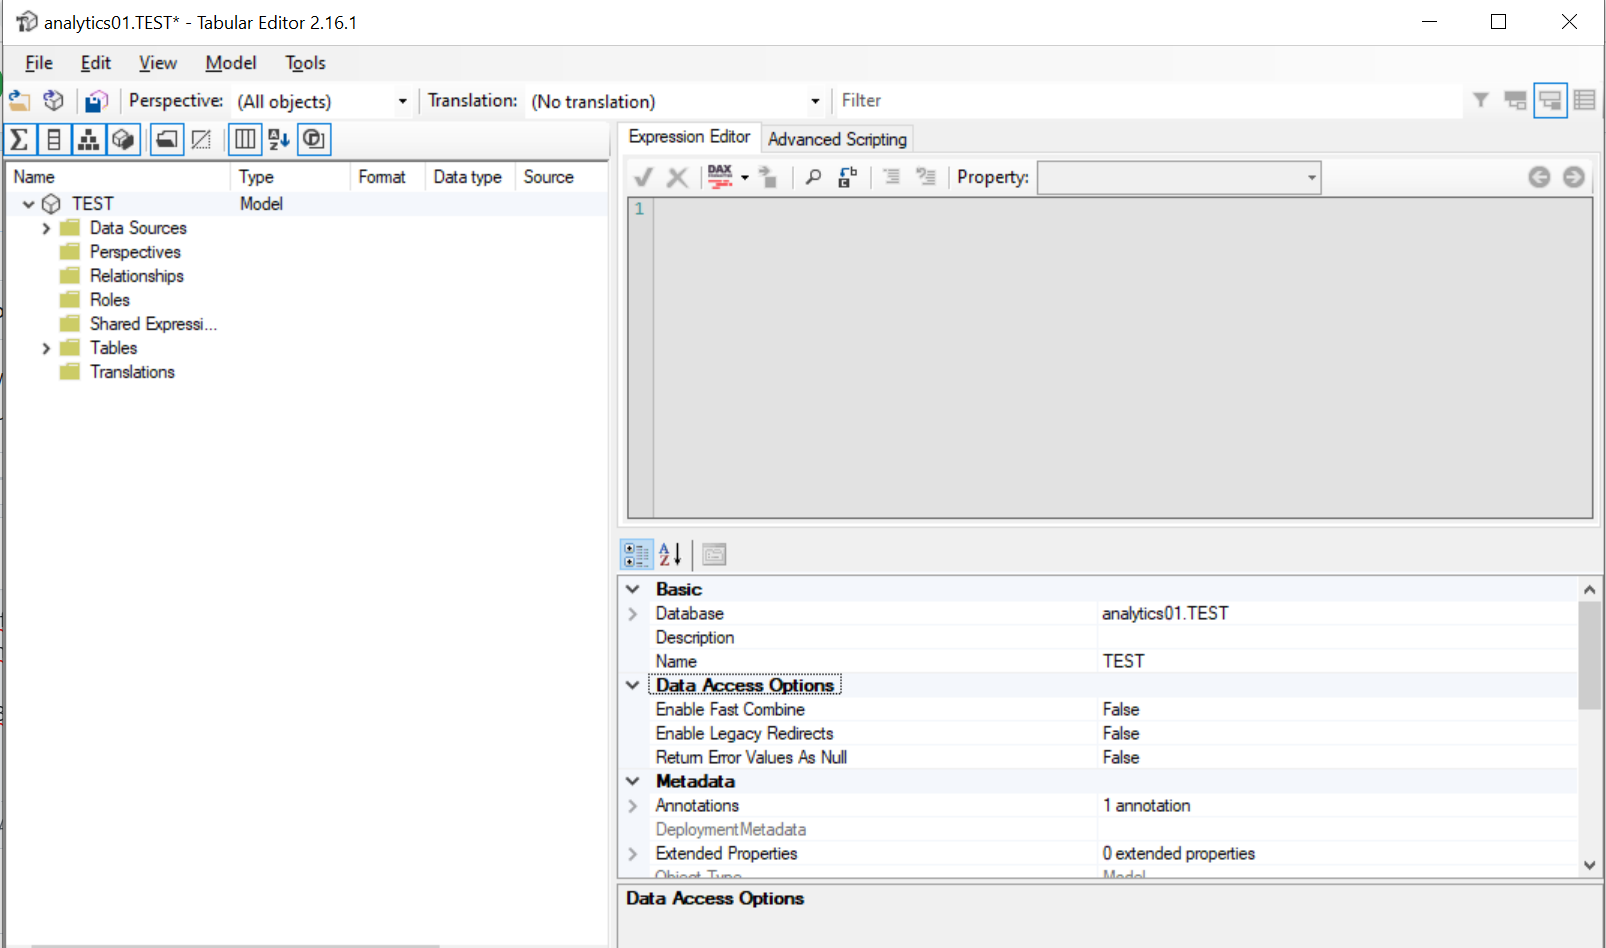Toggle categorized view of properties
The height and width of the screenshot is (948, 1606).
coord(636,553)
